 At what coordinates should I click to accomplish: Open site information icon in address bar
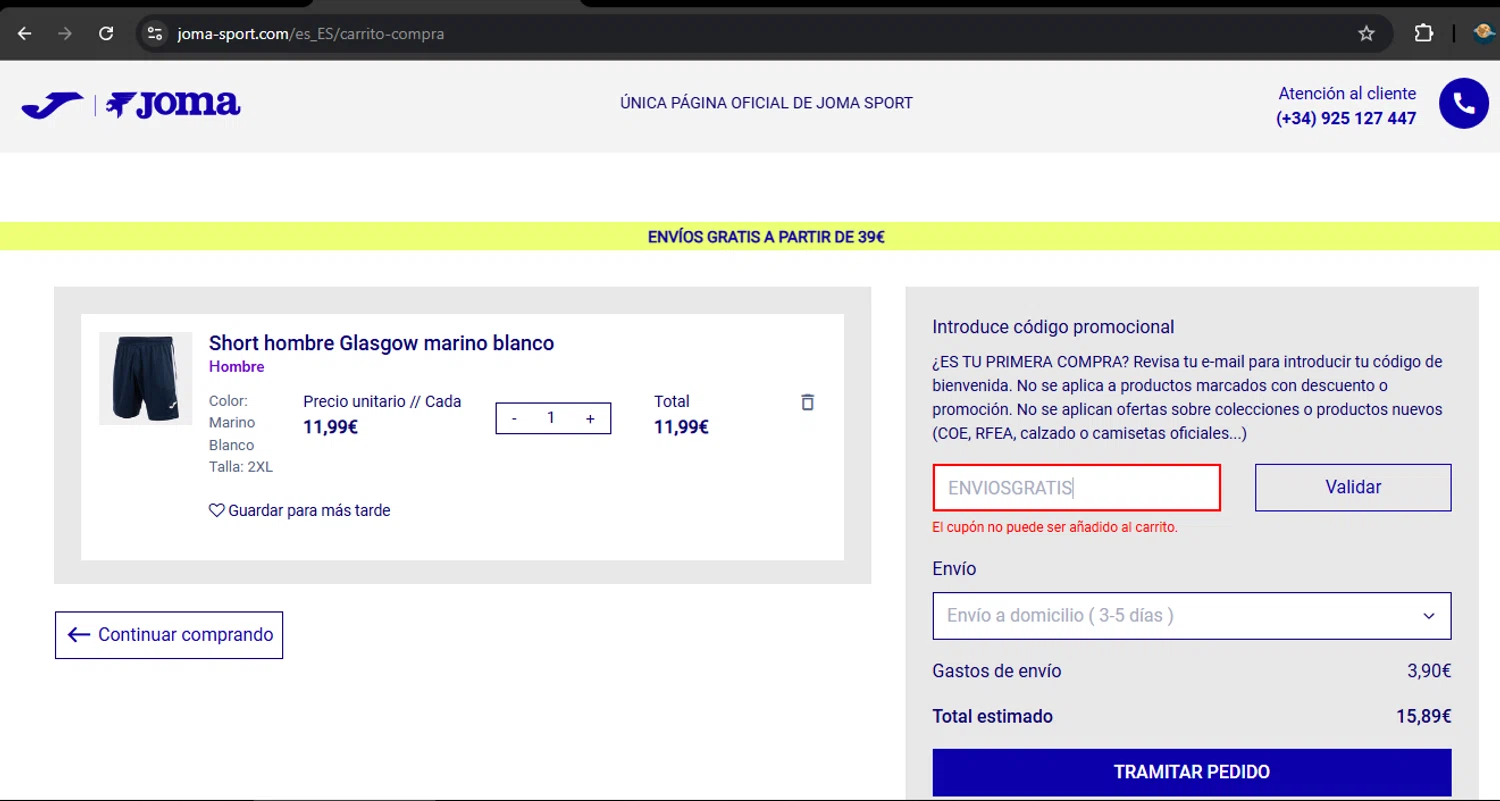pyautogui.click(x=154, y=34)
